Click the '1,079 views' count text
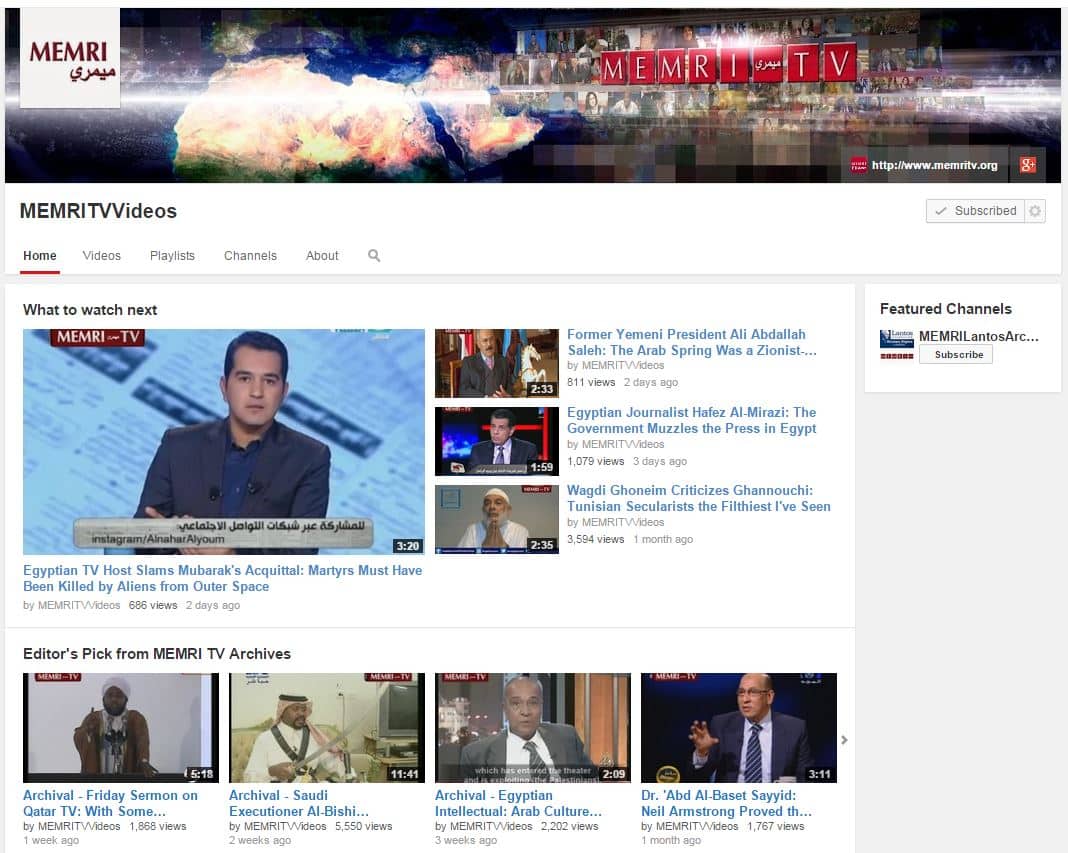The height and width of the screenshot is (853, 1068). pyautogui.click(x=596, y=461)
